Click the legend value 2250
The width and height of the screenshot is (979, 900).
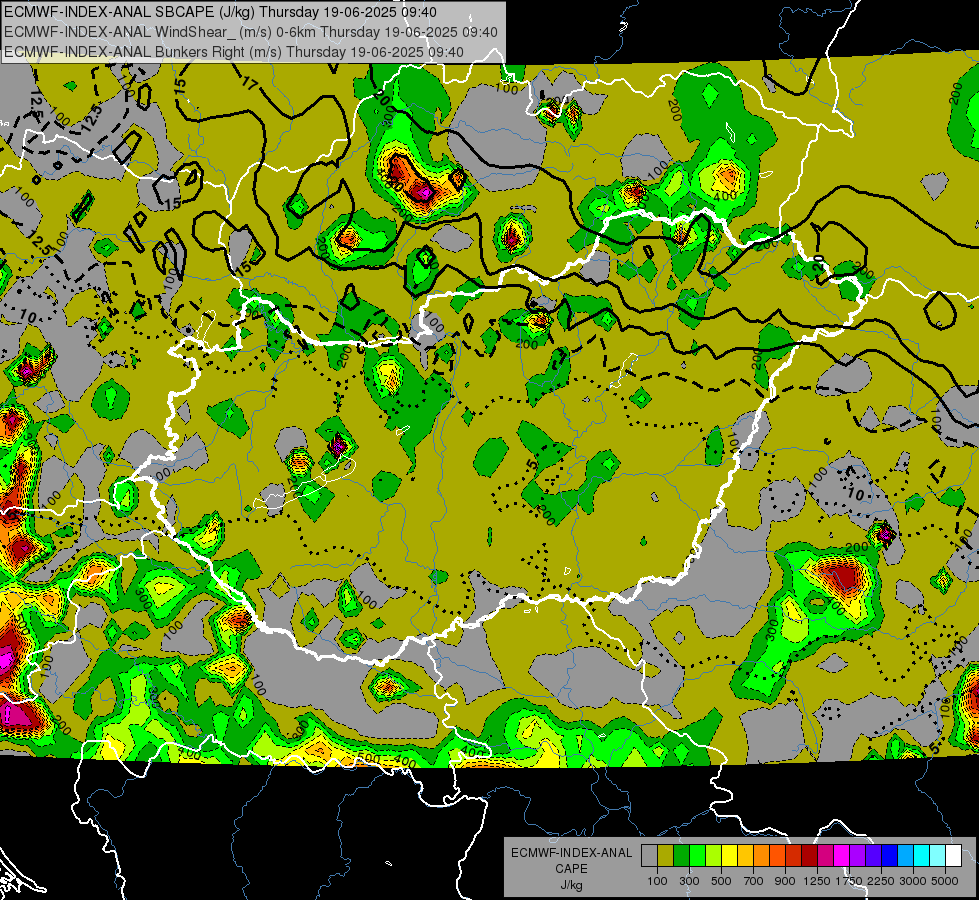[x=881, y=881]
